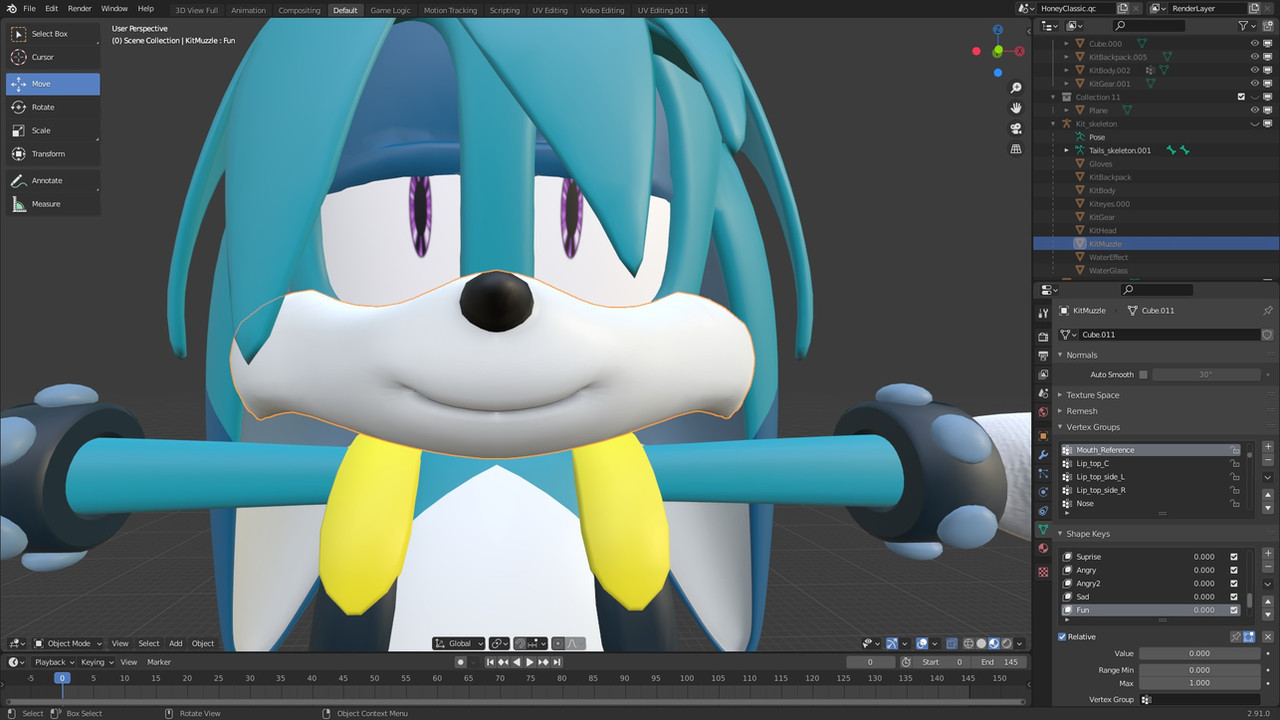The width and height of the screenshot is (1280, 720).
Task: Activate the Cursor tool
Action: [x=52, y=57]
